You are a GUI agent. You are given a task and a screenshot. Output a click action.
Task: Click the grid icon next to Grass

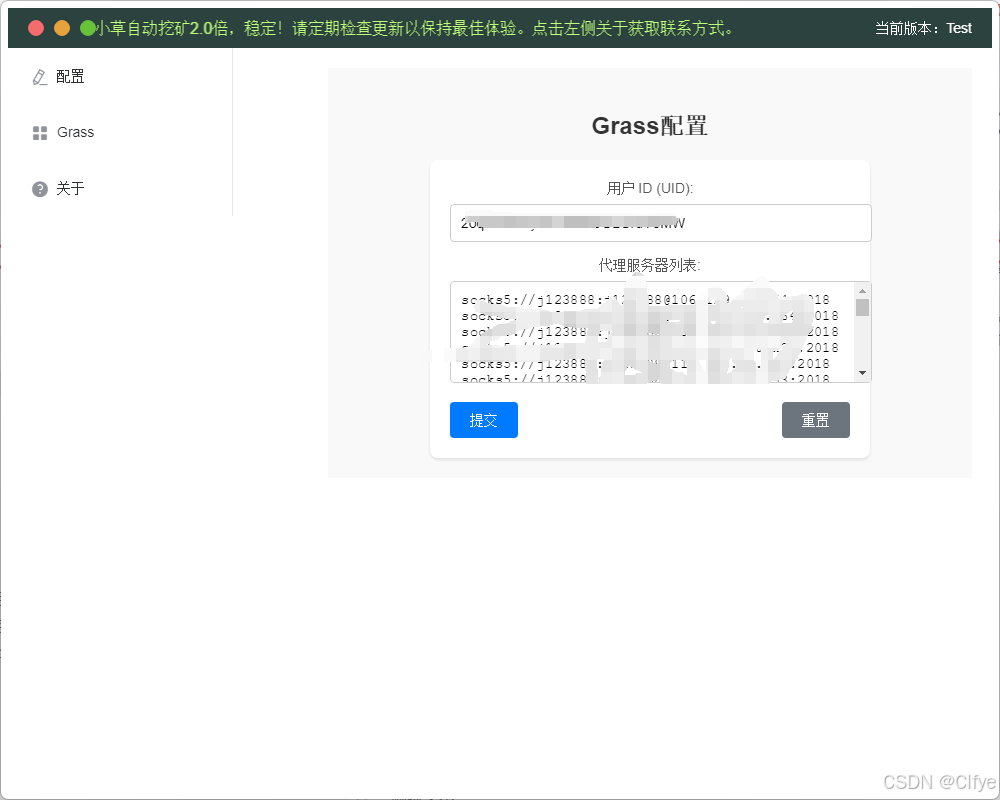(40, 133)
